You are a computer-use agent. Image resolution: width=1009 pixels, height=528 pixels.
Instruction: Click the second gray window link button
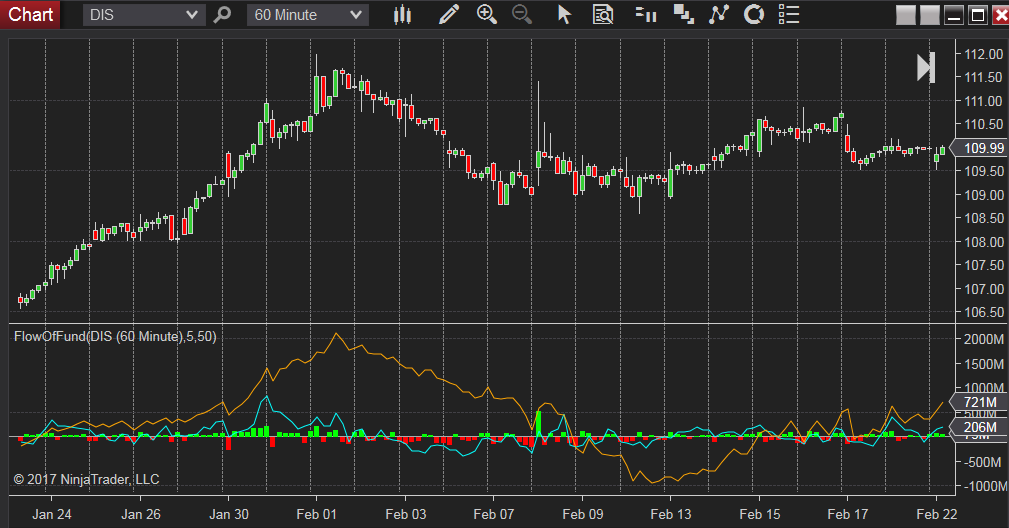(929, 15)
